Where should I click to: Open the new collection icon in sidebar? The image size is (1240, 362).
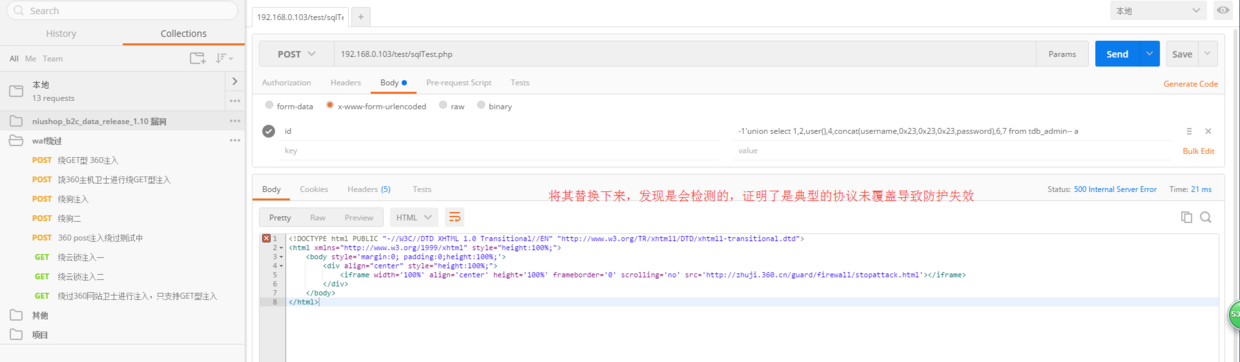pos(198,58)
